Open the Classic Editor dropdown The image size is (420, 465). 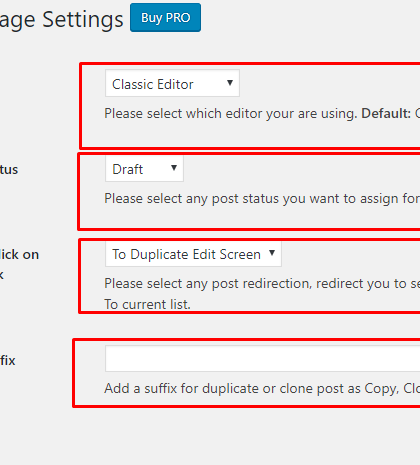click(x=172, y=83)
